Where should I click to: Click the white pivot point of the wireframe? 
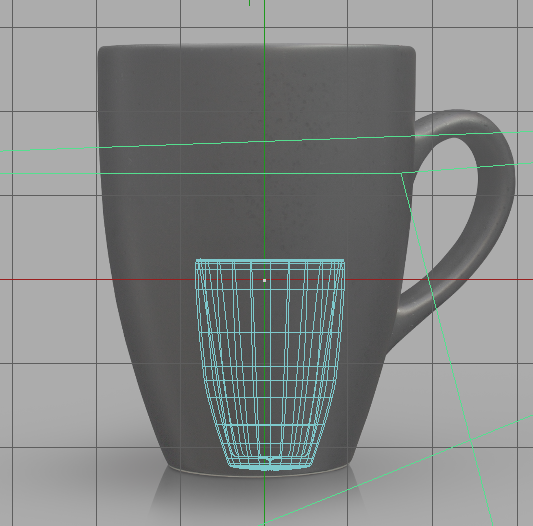coord(264,280)
